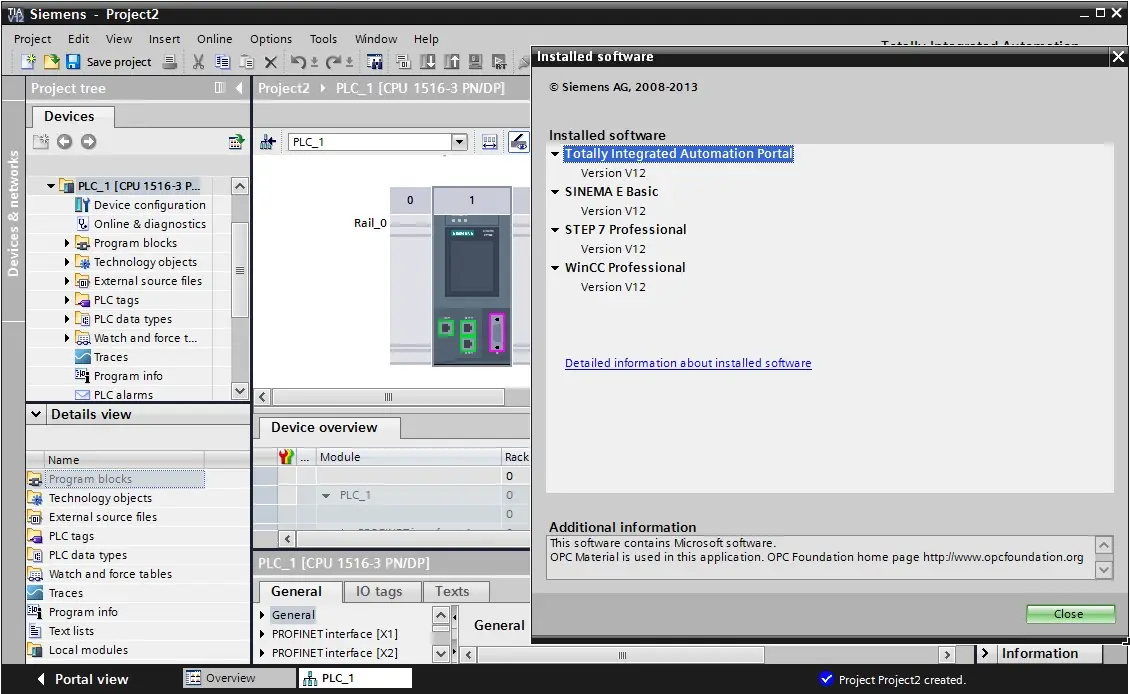Click the Cut scissors icon
Viewport: 1130px width, 694px height.
(198, 62)
